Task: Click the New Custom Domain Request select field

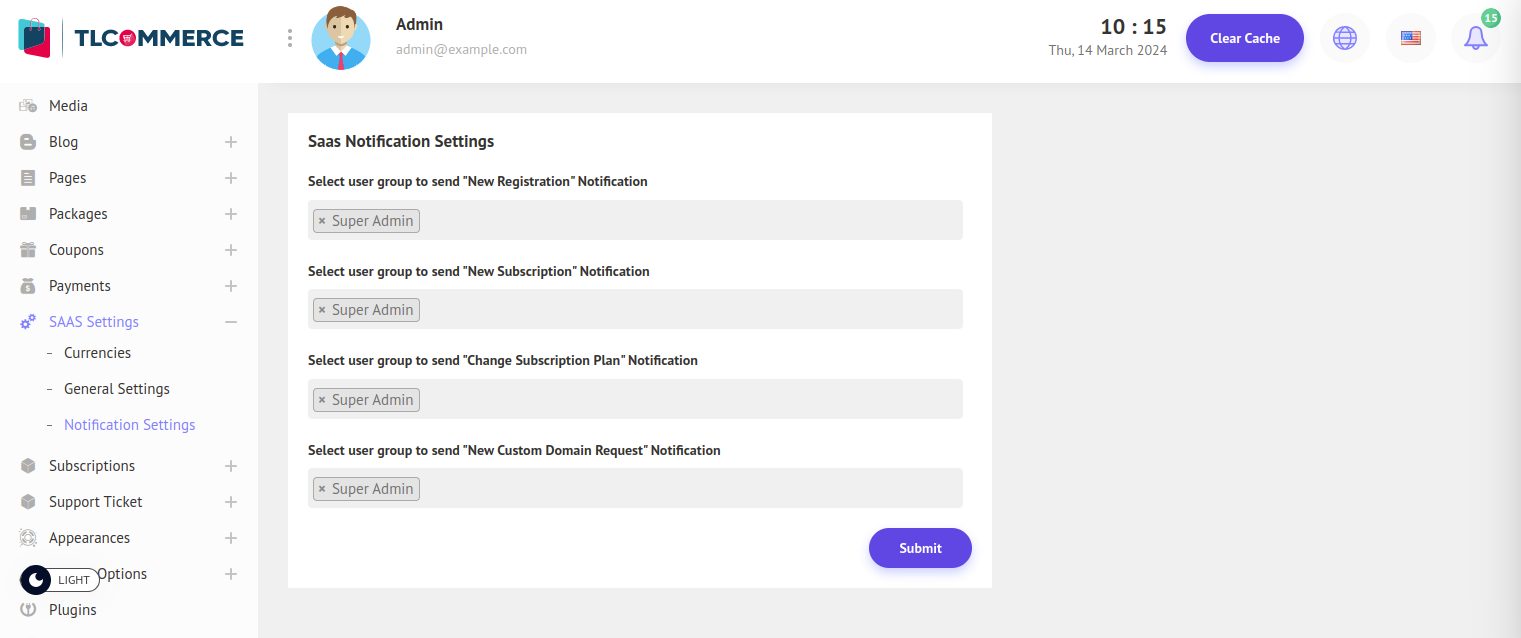Action: click(x=690, y=488)
